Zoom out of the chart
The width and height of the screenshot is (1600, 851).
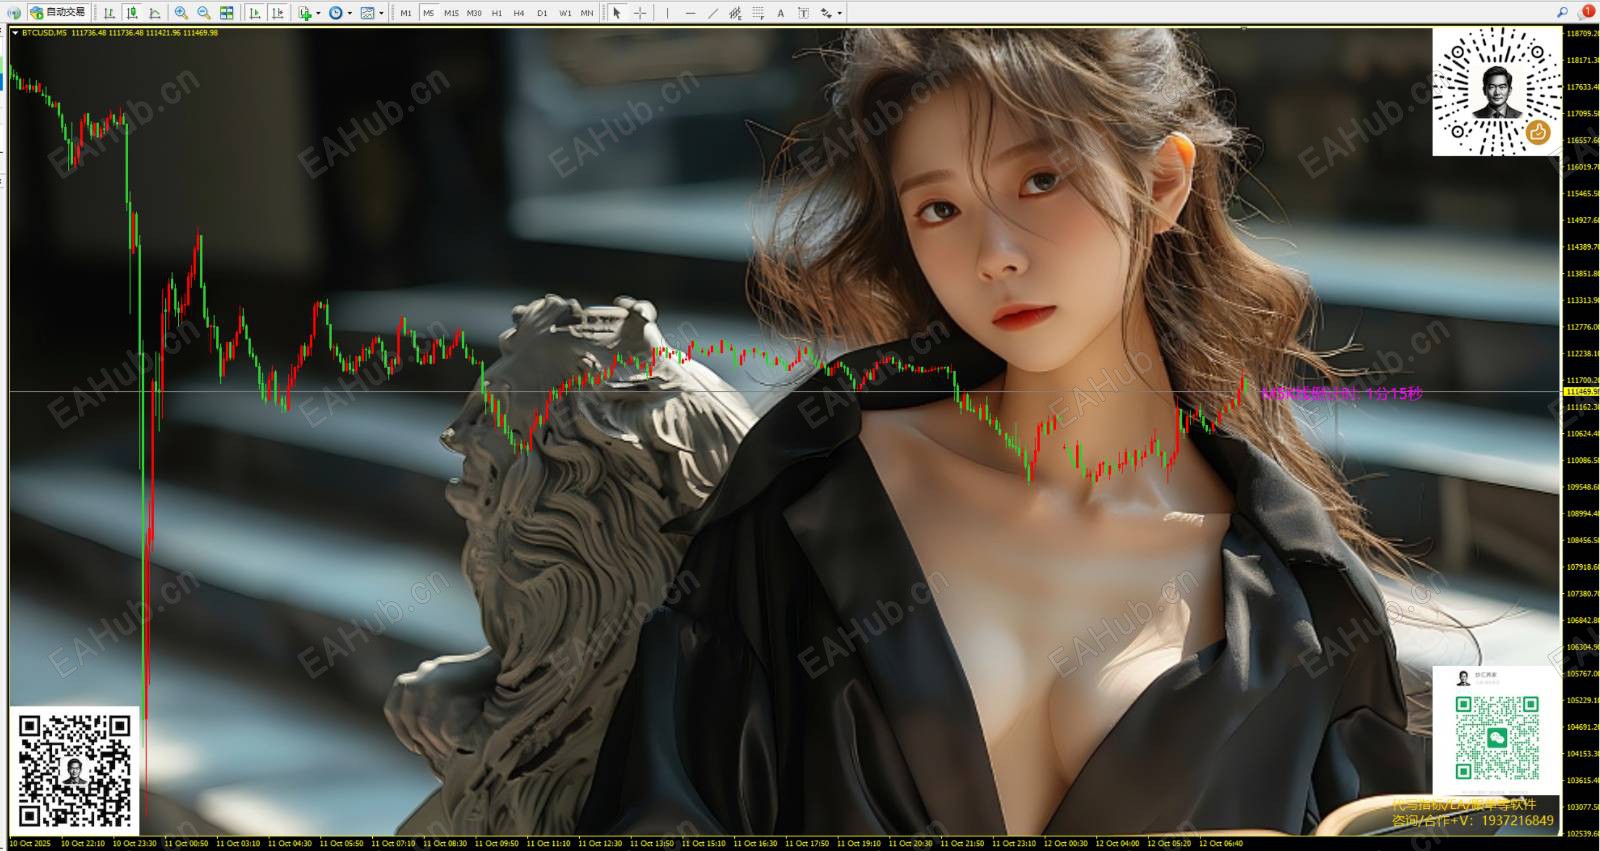pos(204,13)
